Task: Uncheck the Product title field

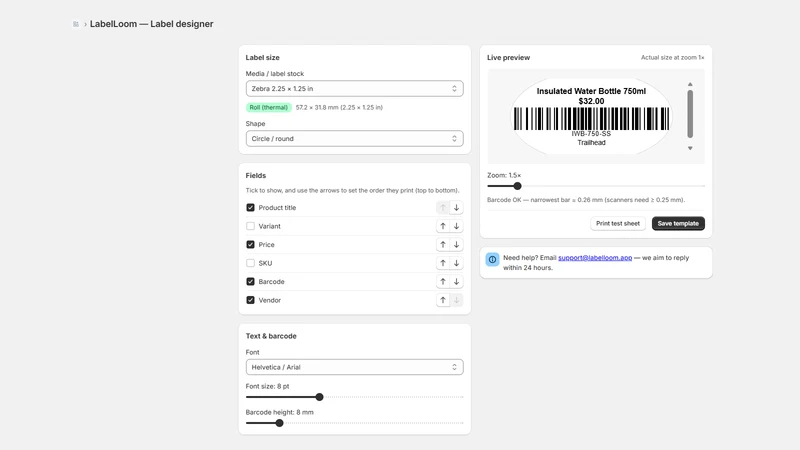Action: click(x=251, y=208)
